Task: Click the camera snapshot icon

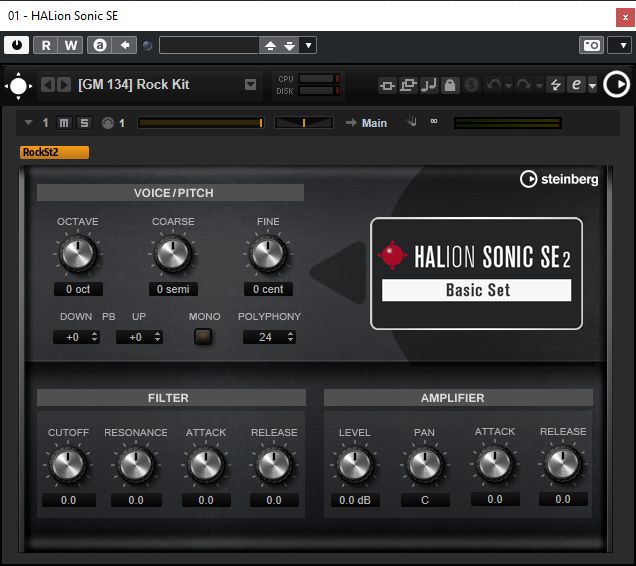Action: (591, 45)
